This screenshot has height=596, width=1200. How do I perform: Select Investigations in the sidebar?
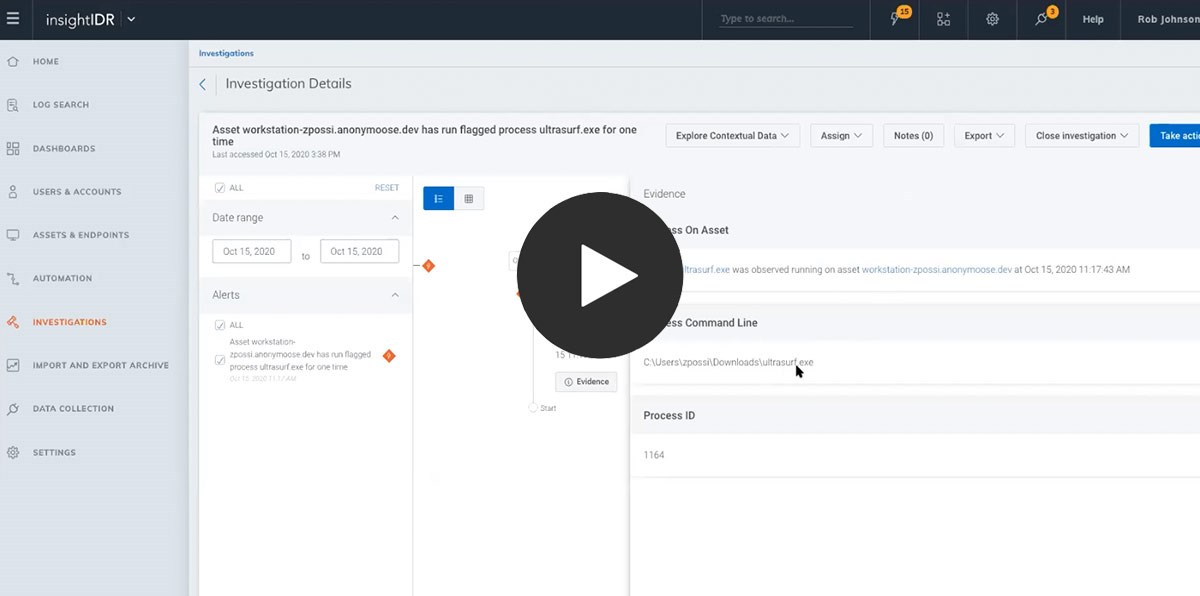coord(69,322)
